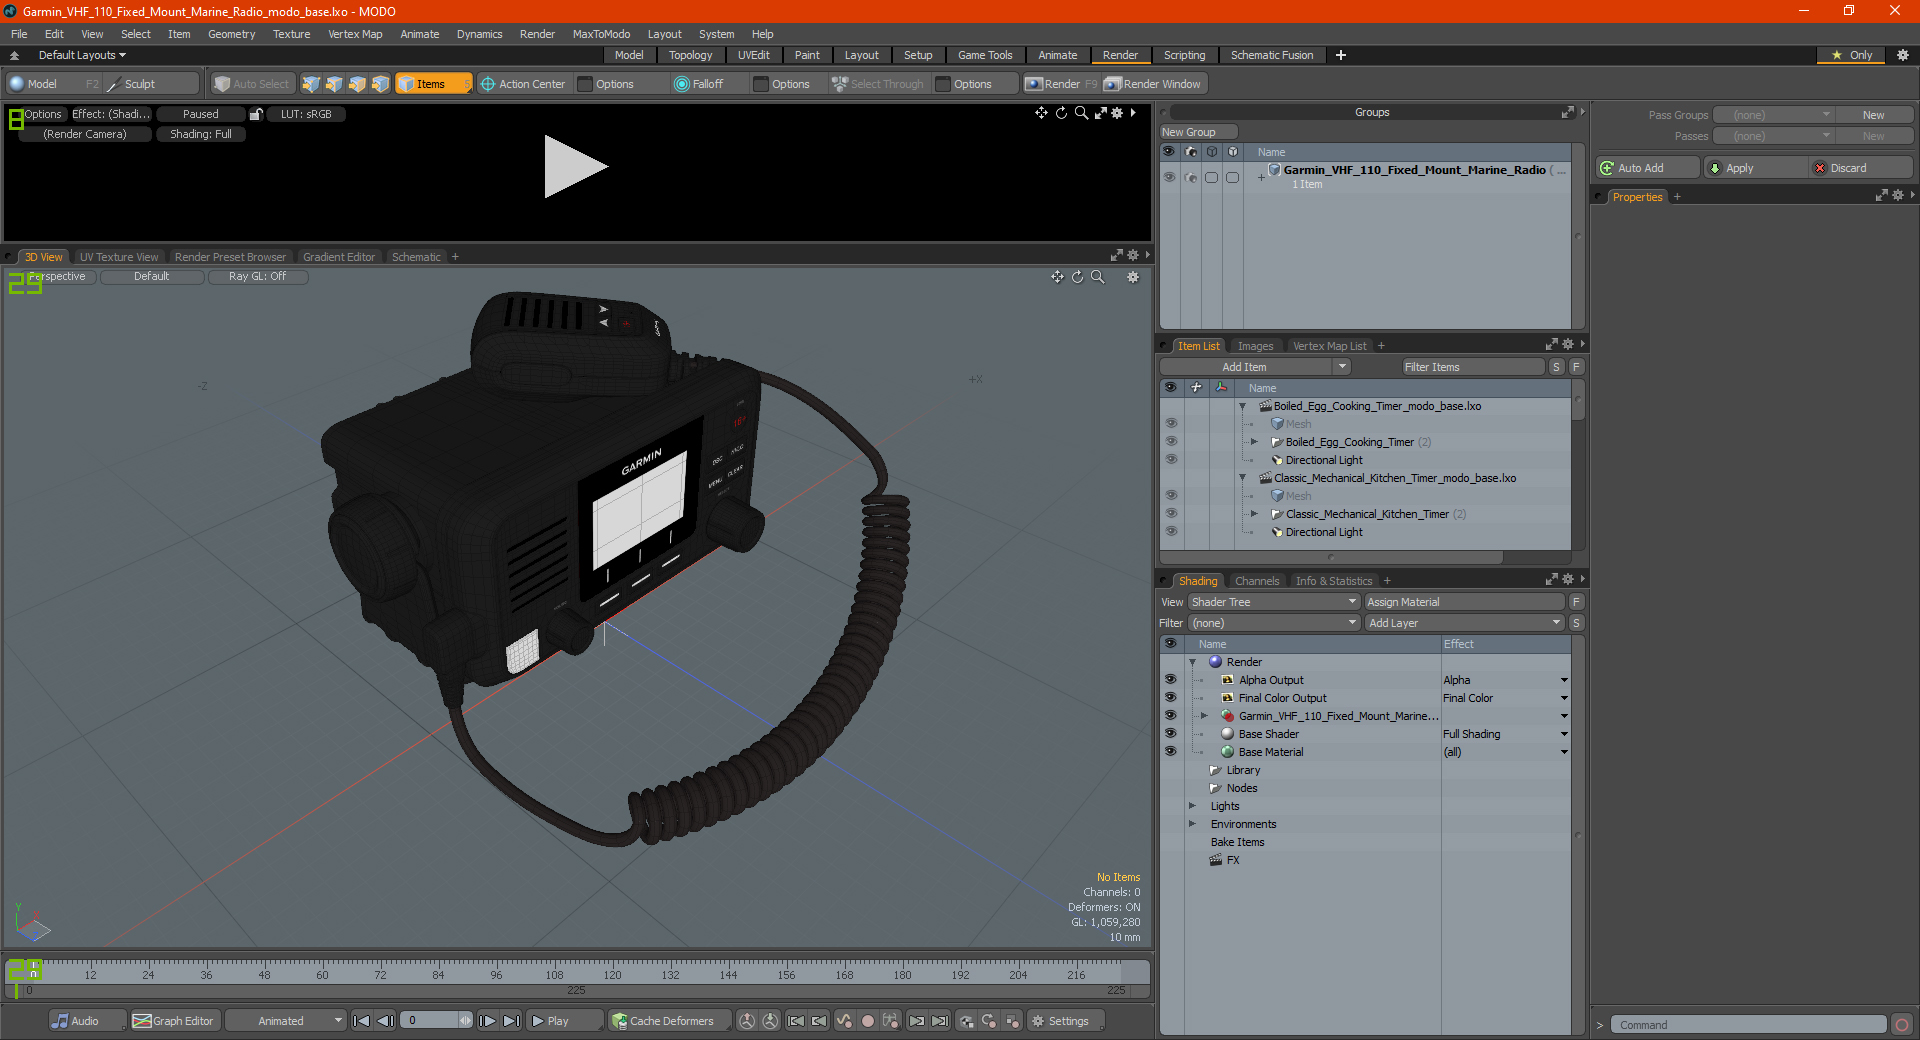Open the Action Center tool
The image size is (1920, 1040).
[523, 84]
